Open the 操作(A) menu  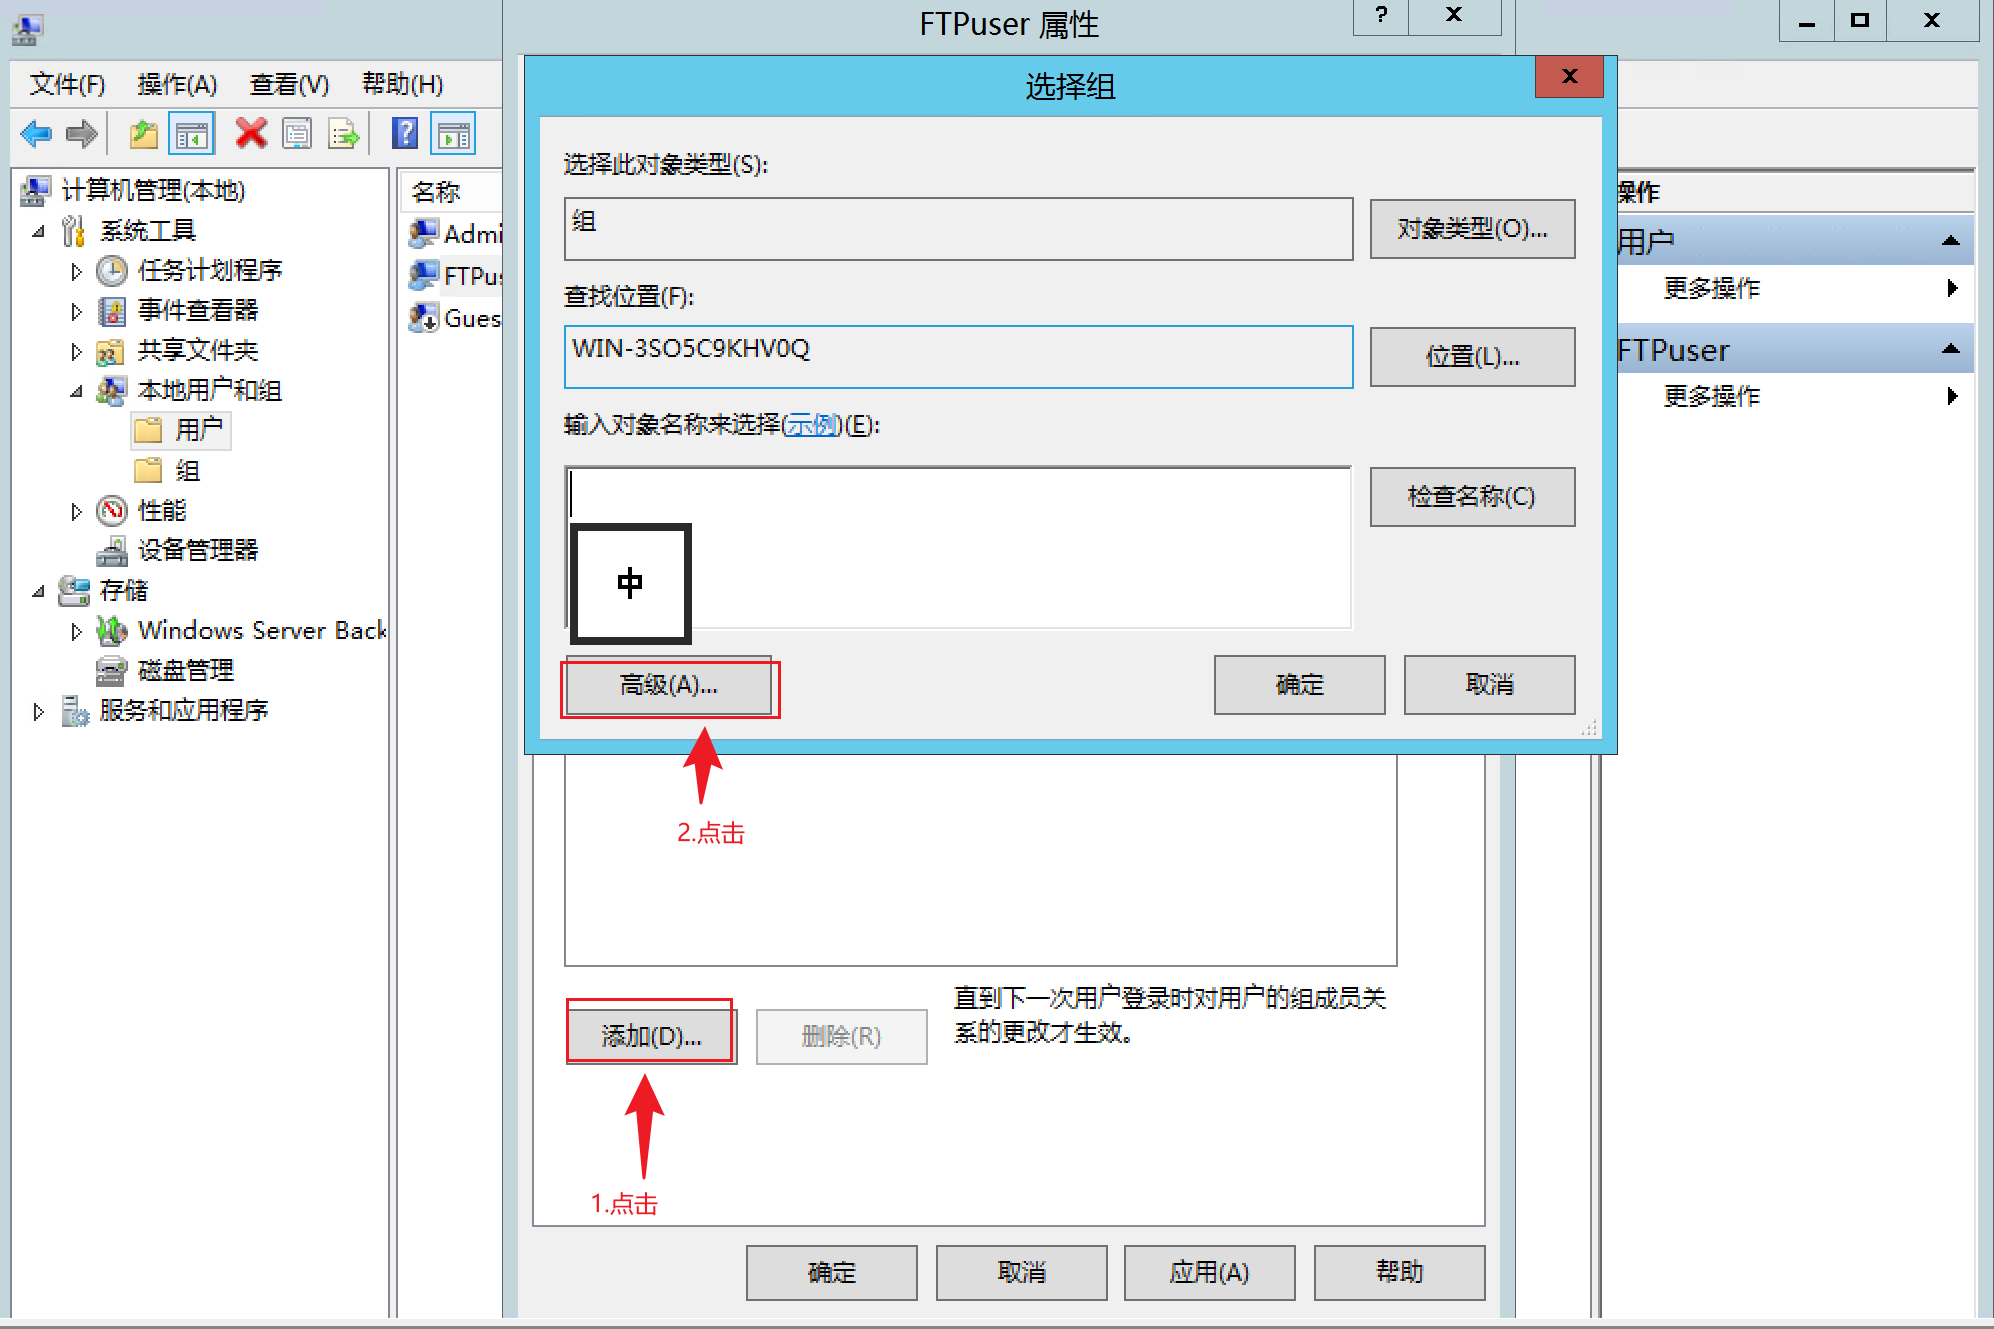177,84
